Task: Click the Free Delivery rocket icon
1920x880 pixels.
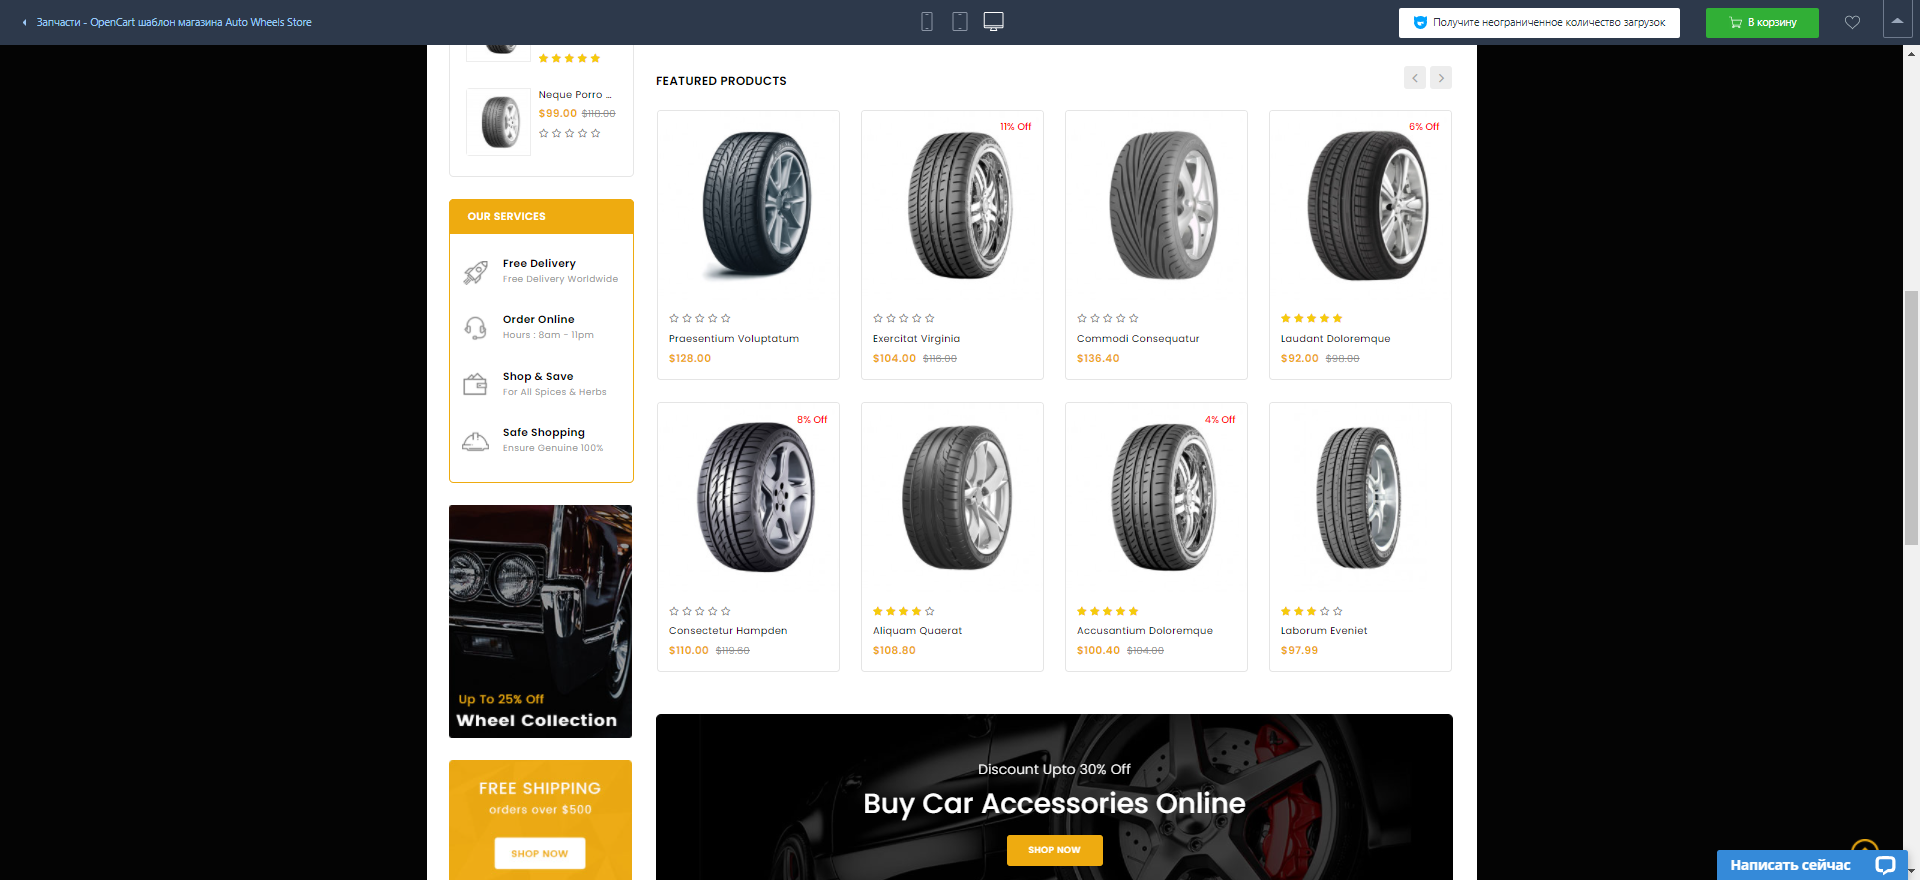Action: click(x=476, y=272)
